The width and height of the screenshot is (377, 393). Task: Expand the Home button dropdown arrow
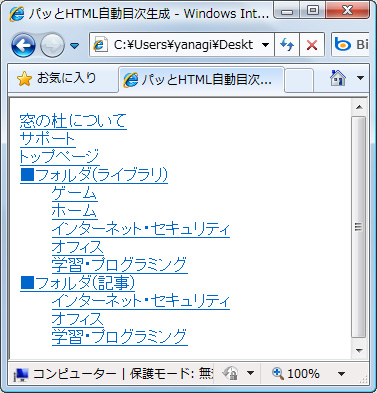[x=360, y=78]
